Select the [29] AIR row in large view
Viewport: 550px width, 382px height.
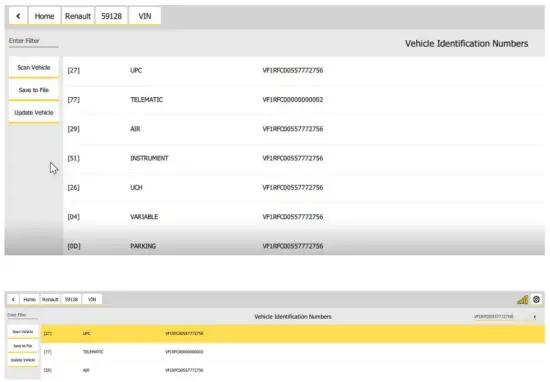[304, 129]
